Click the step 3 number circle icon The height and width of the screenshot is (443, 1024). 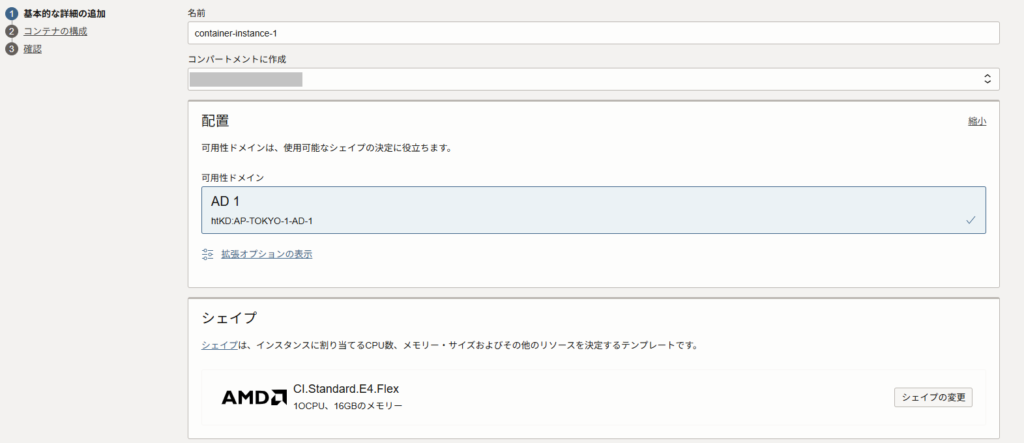pyautogui.click(x=12, y=48)
